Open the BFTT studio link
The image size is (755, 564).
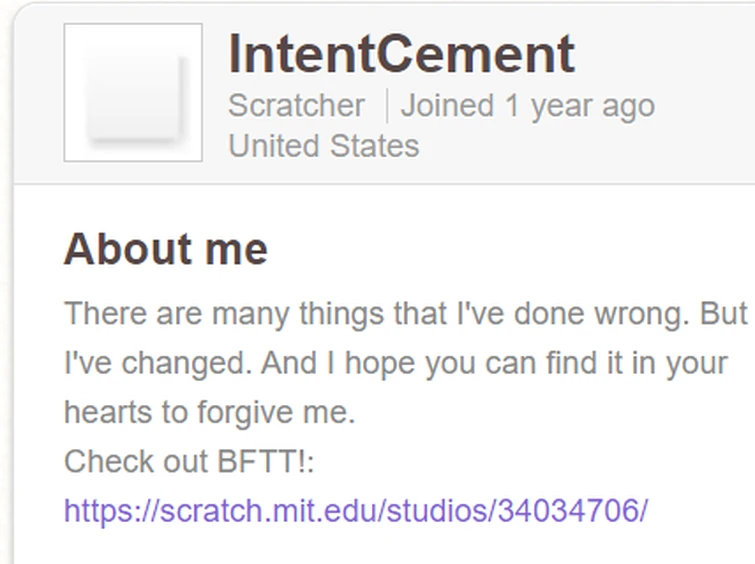point(355,511)
